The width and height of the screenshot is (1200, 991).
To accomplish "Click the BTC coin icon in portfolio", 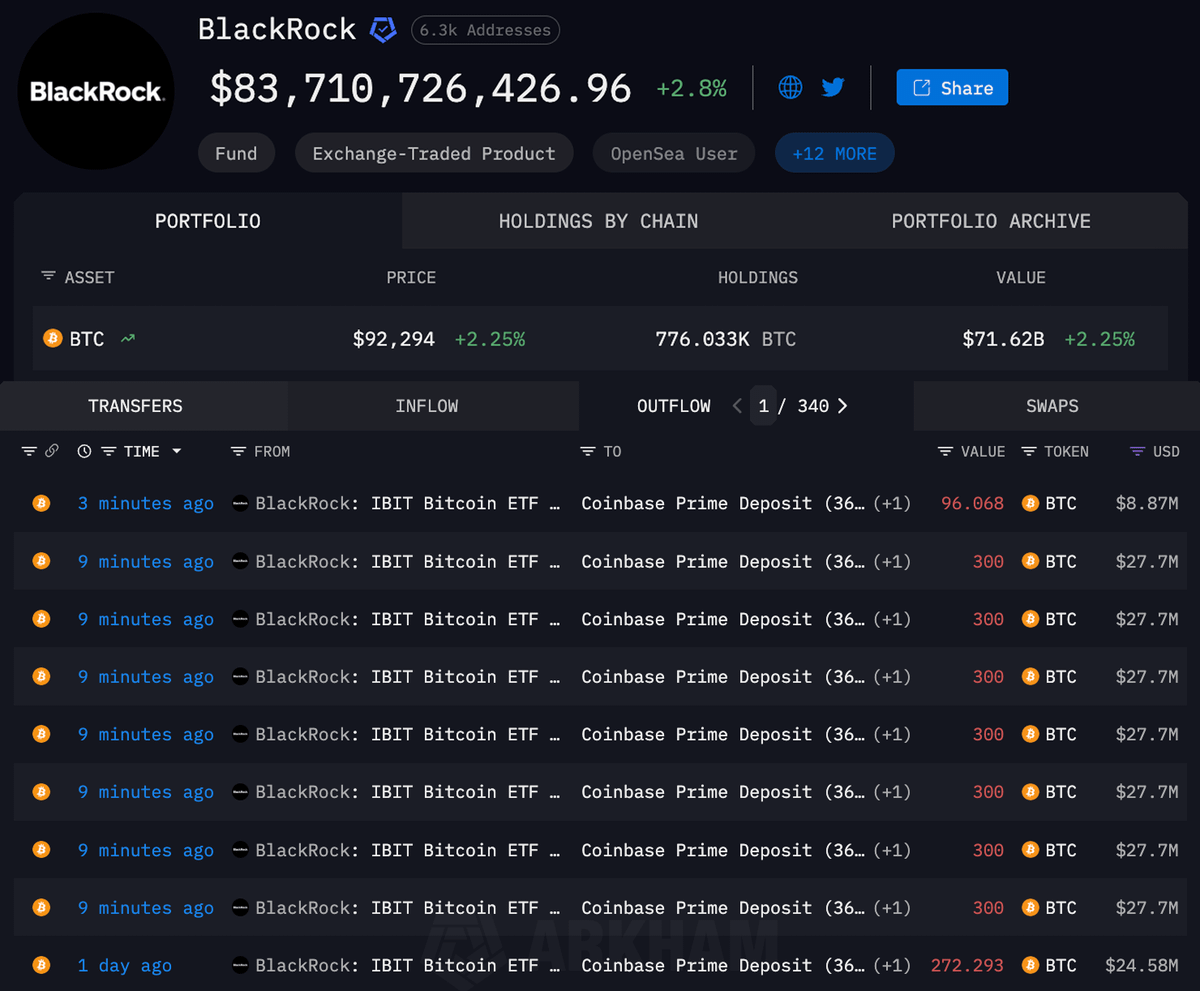I will (53, 339).
